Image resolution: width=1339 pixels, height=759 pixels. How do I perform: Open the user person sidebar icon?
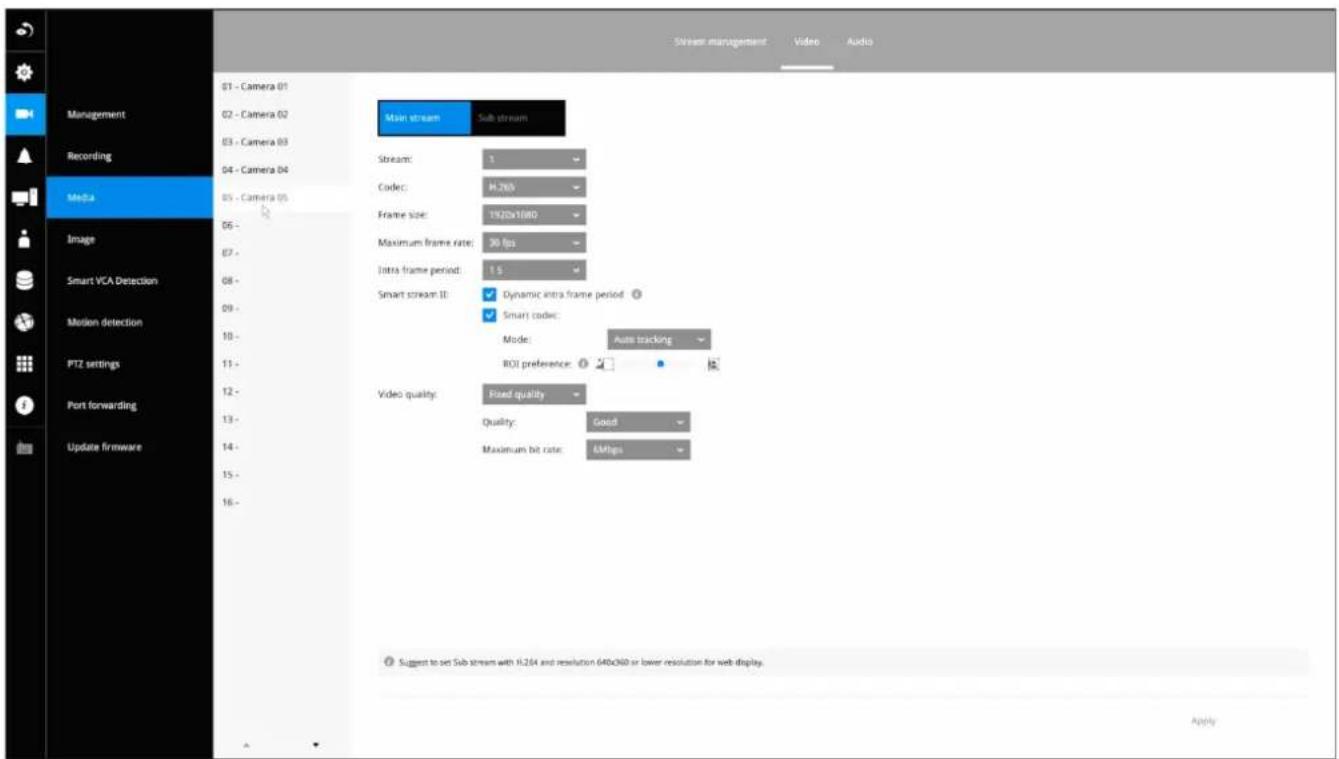24,240
